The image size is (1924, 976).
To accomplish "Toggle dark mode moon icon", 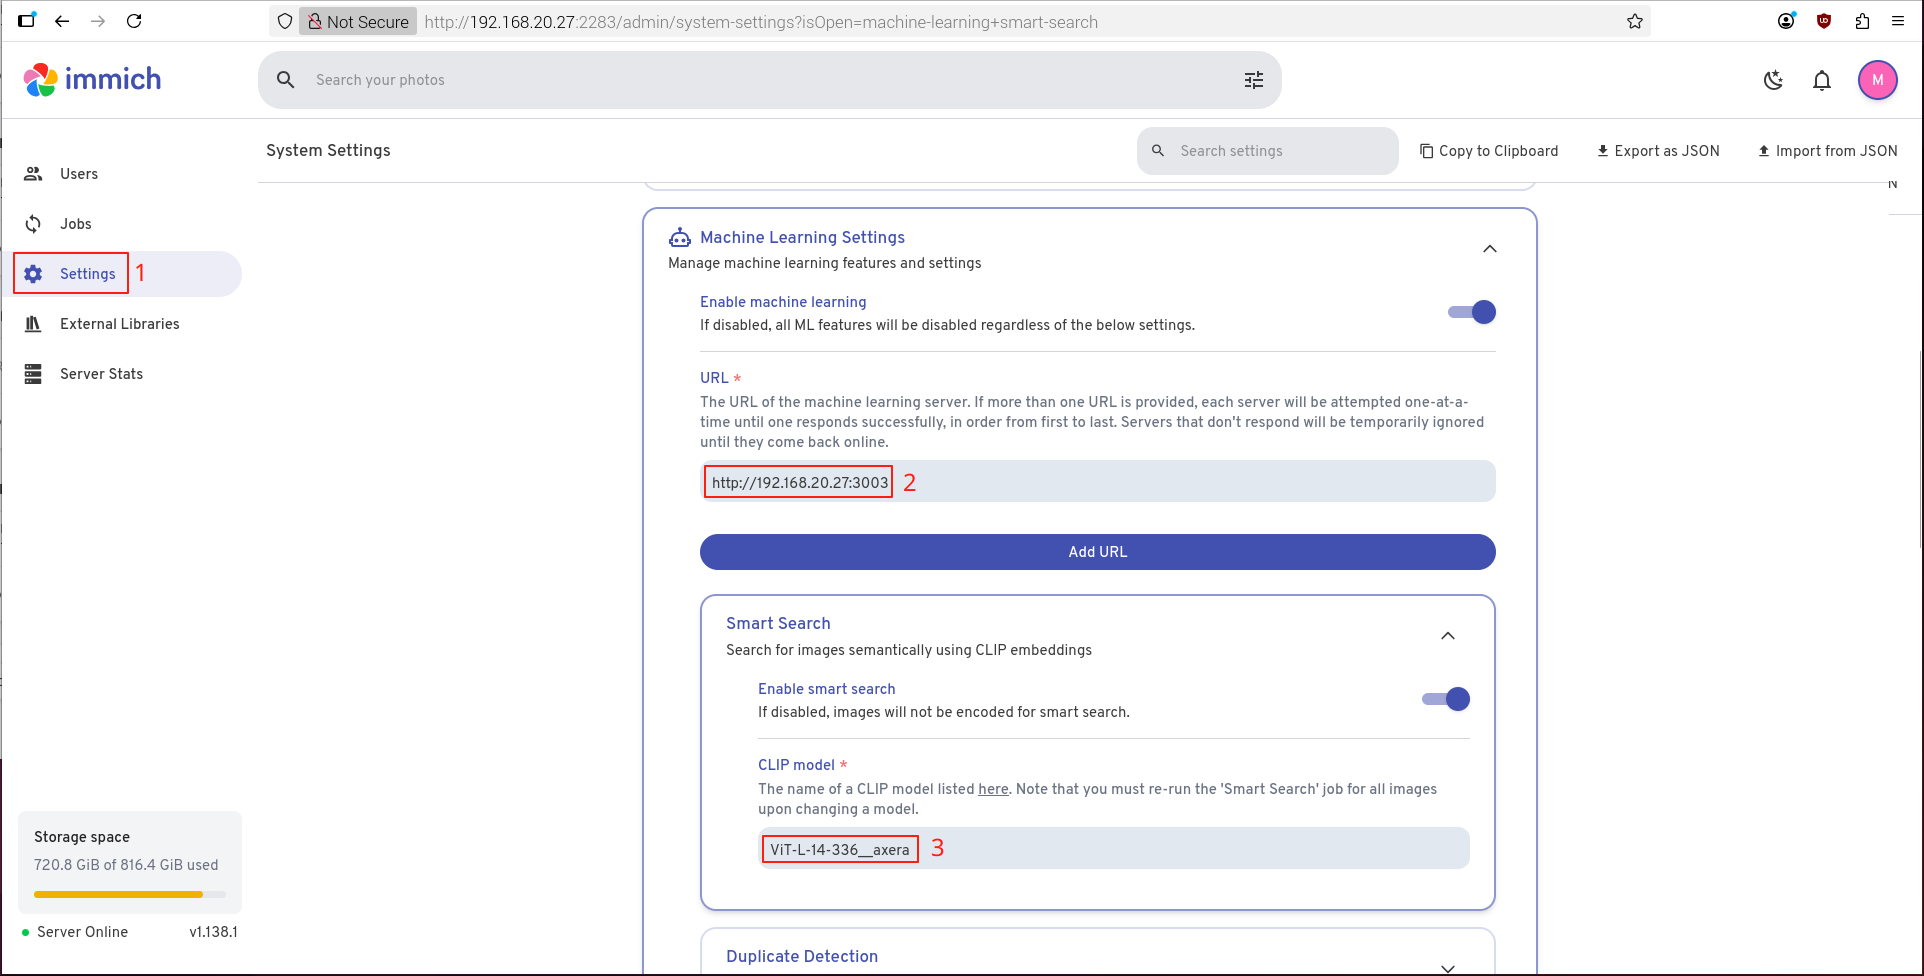I will [1773, 80].
